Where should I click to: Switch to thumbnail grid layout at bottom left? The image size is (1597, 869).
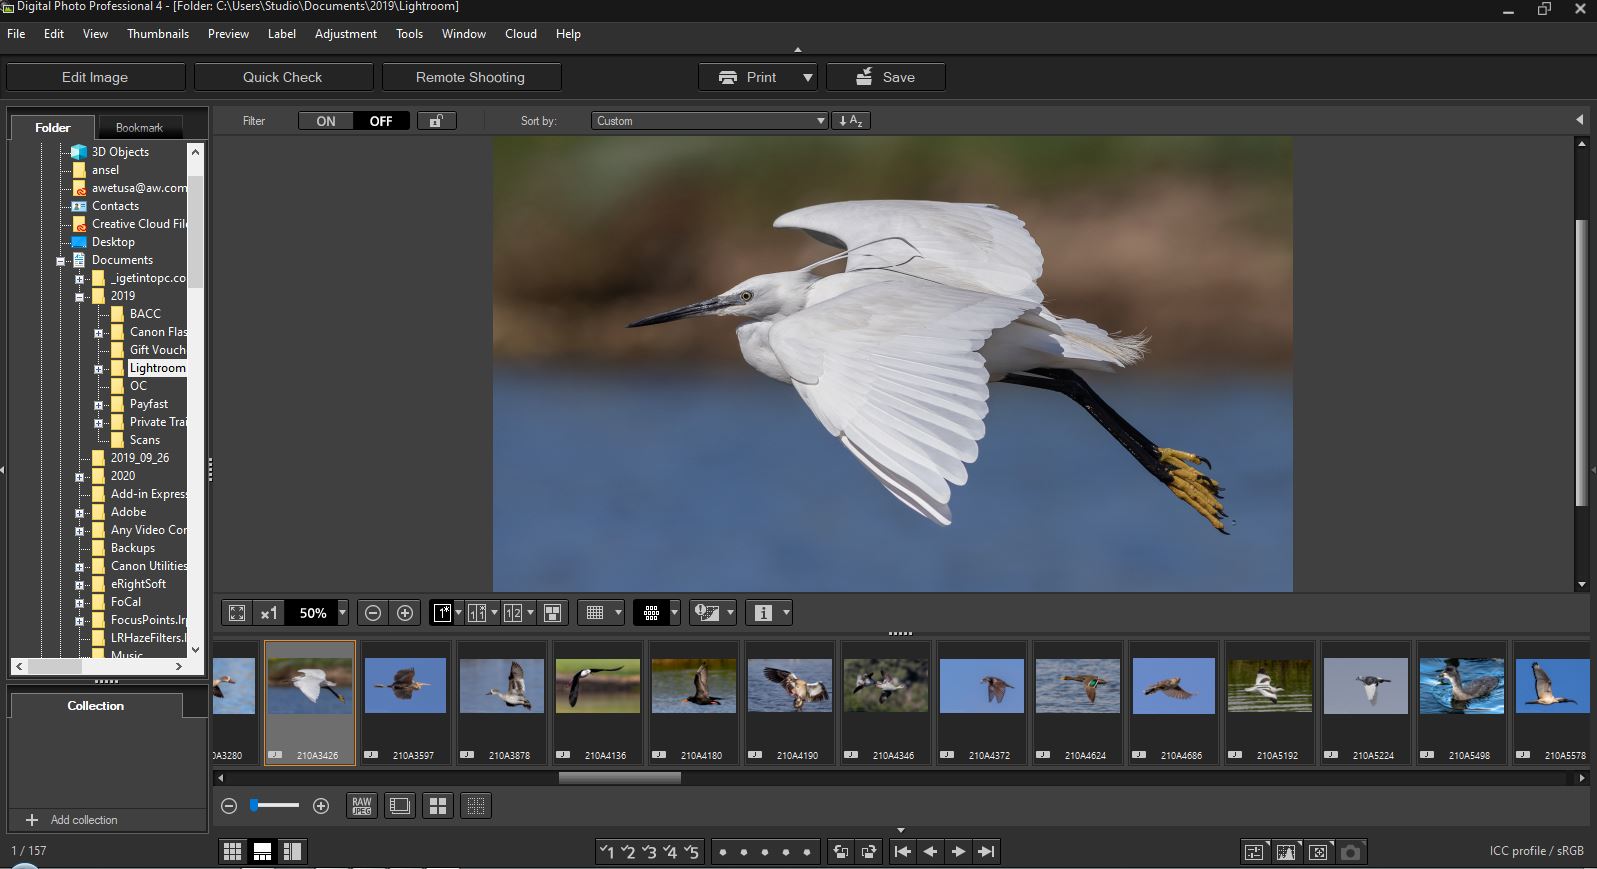(232, 852)
